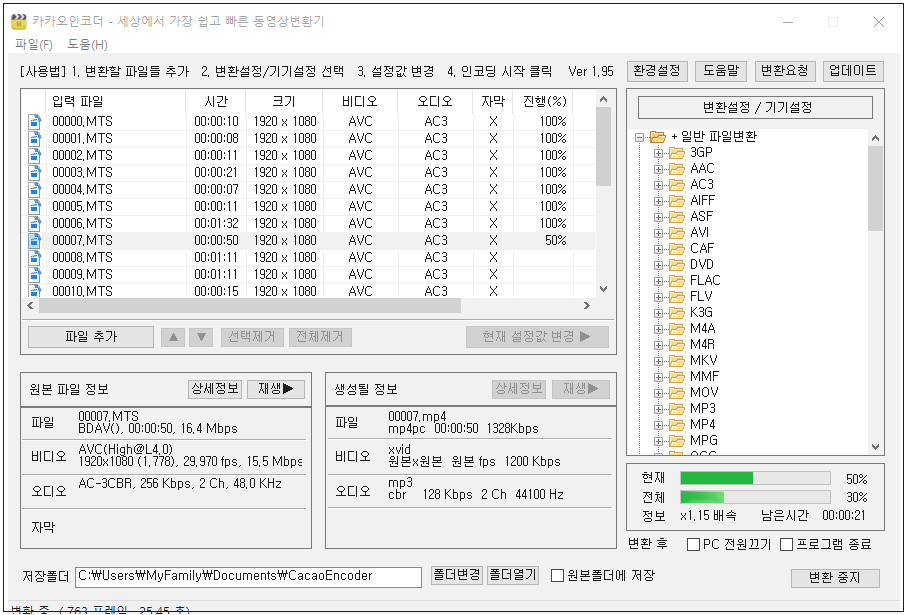Click the AAC folder icon
The image size is (907, 615).
[677, 169]
